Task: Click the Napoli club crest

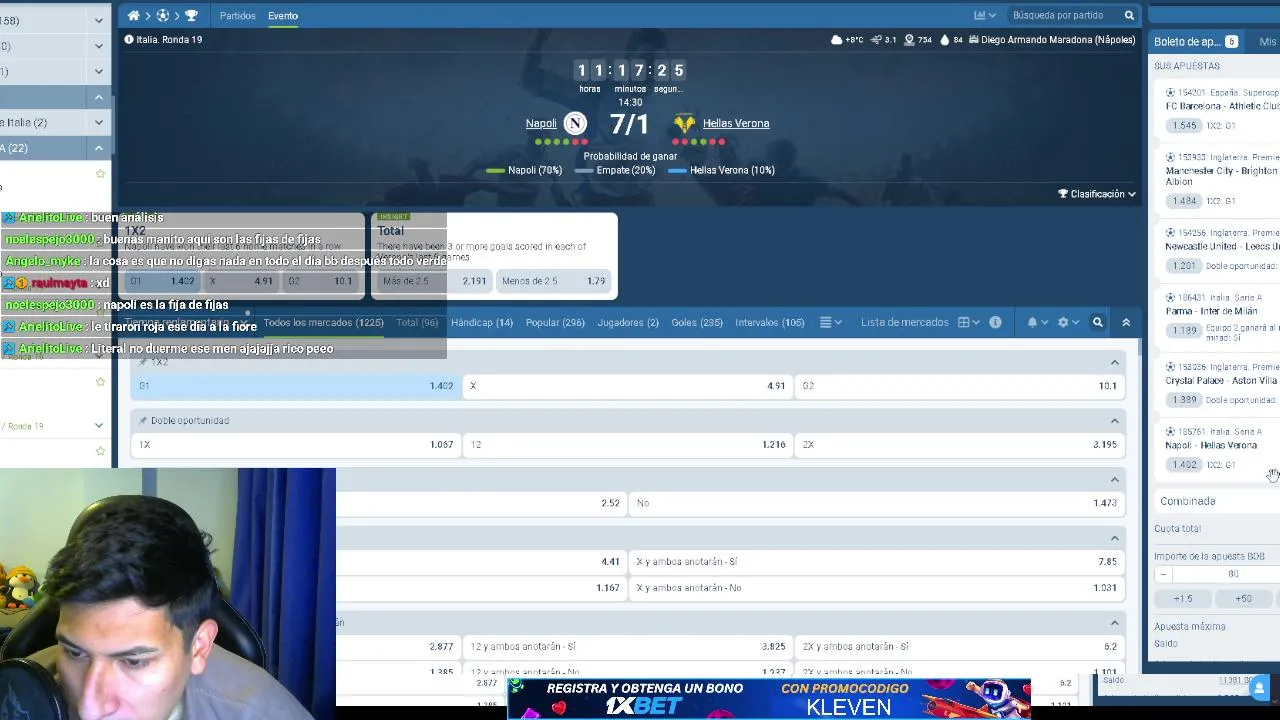Action: 575,123
